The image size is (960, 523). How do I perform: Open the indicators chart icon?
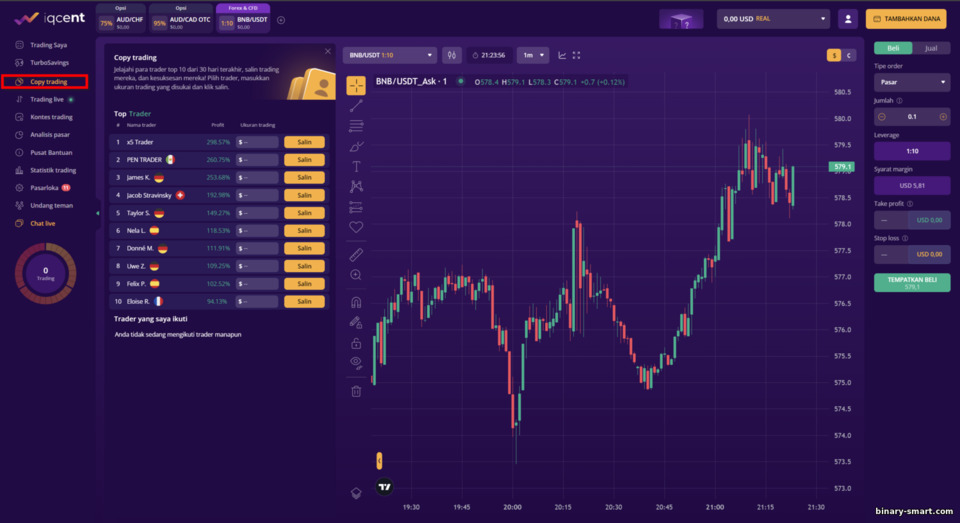[x=562, y=55]
